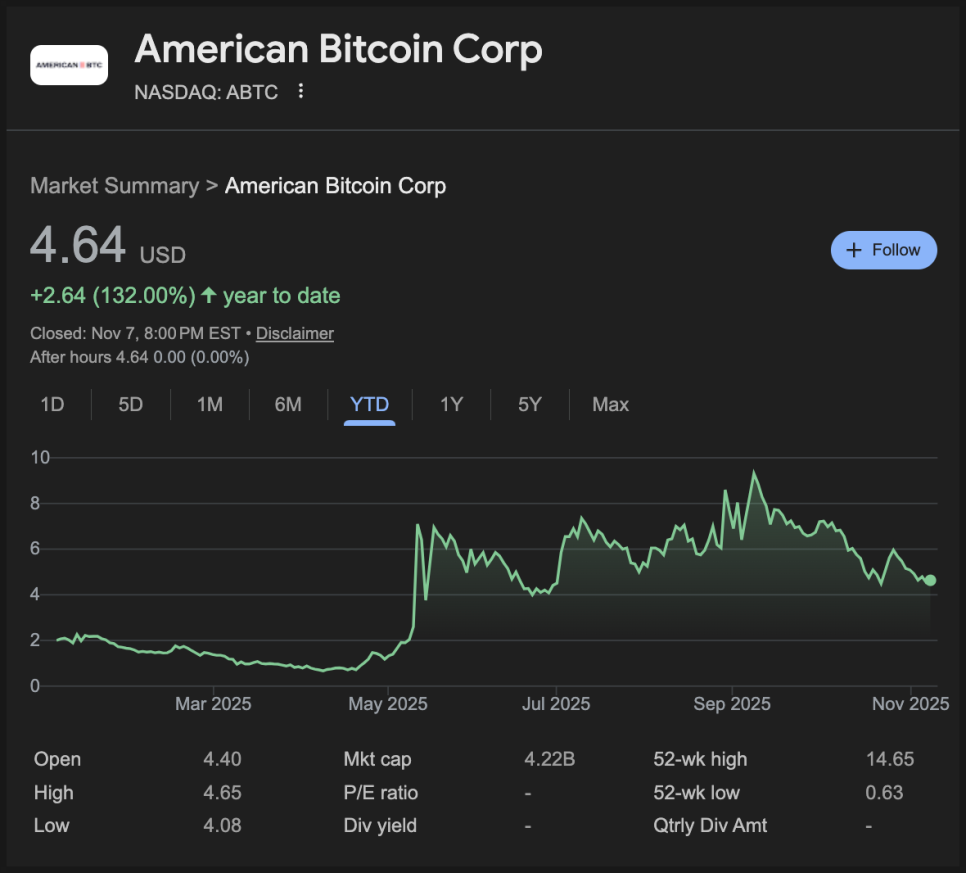Switch to the 5D chart tab

click(x=131, y=405)
